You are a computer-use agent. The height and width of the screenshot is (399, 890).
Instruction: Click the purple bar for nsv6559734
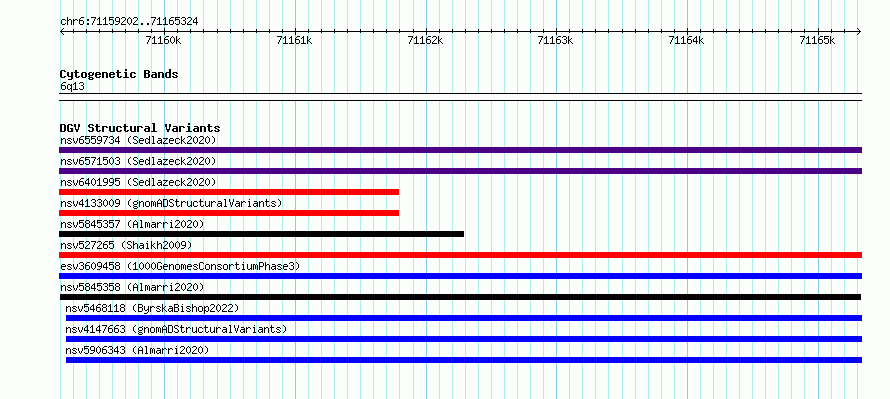(460, 150)
